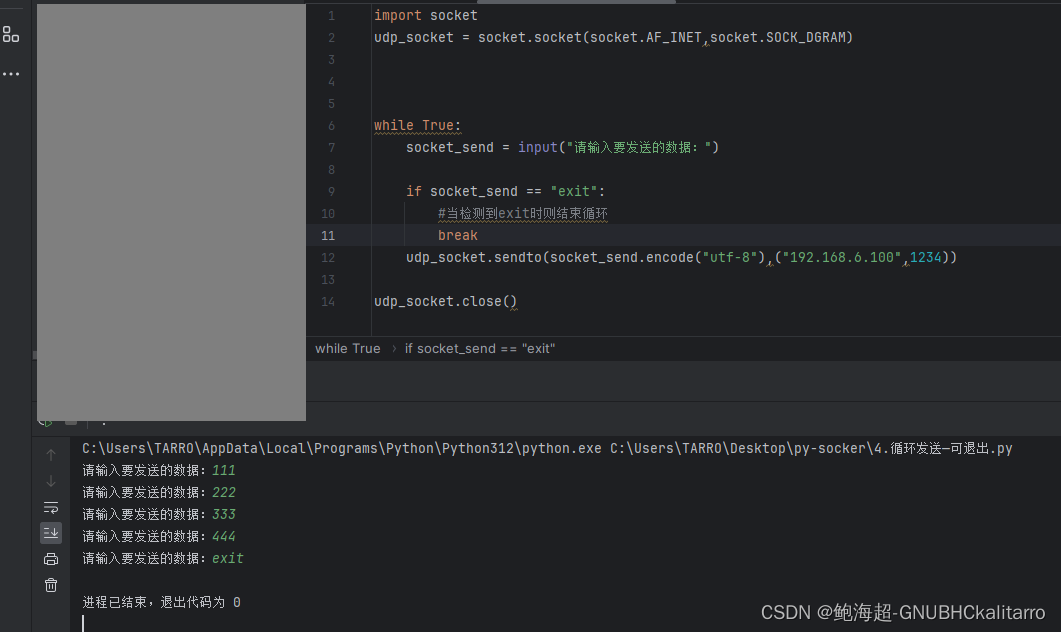Open the 4.循环发送—可退出.py file path link
This screenshot has height=632, width=1061.
tap(811, 449)
